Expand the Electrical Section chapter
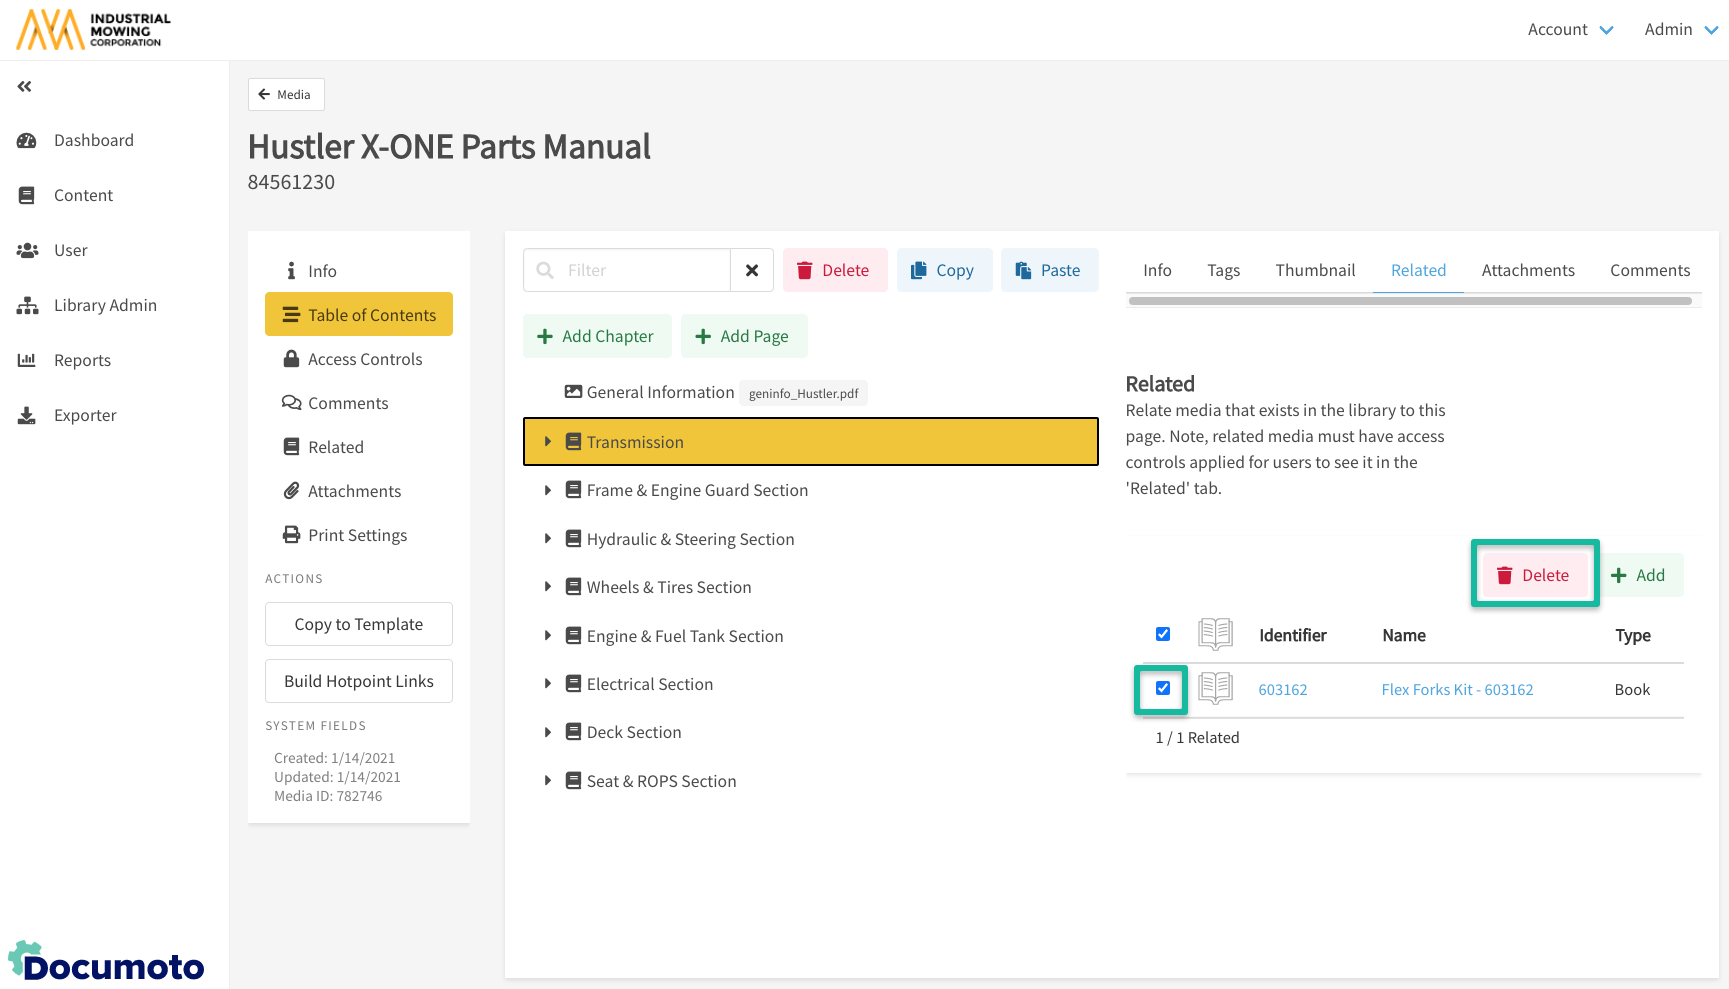This screenshot has height=989, width=1729. pos(548,684)
